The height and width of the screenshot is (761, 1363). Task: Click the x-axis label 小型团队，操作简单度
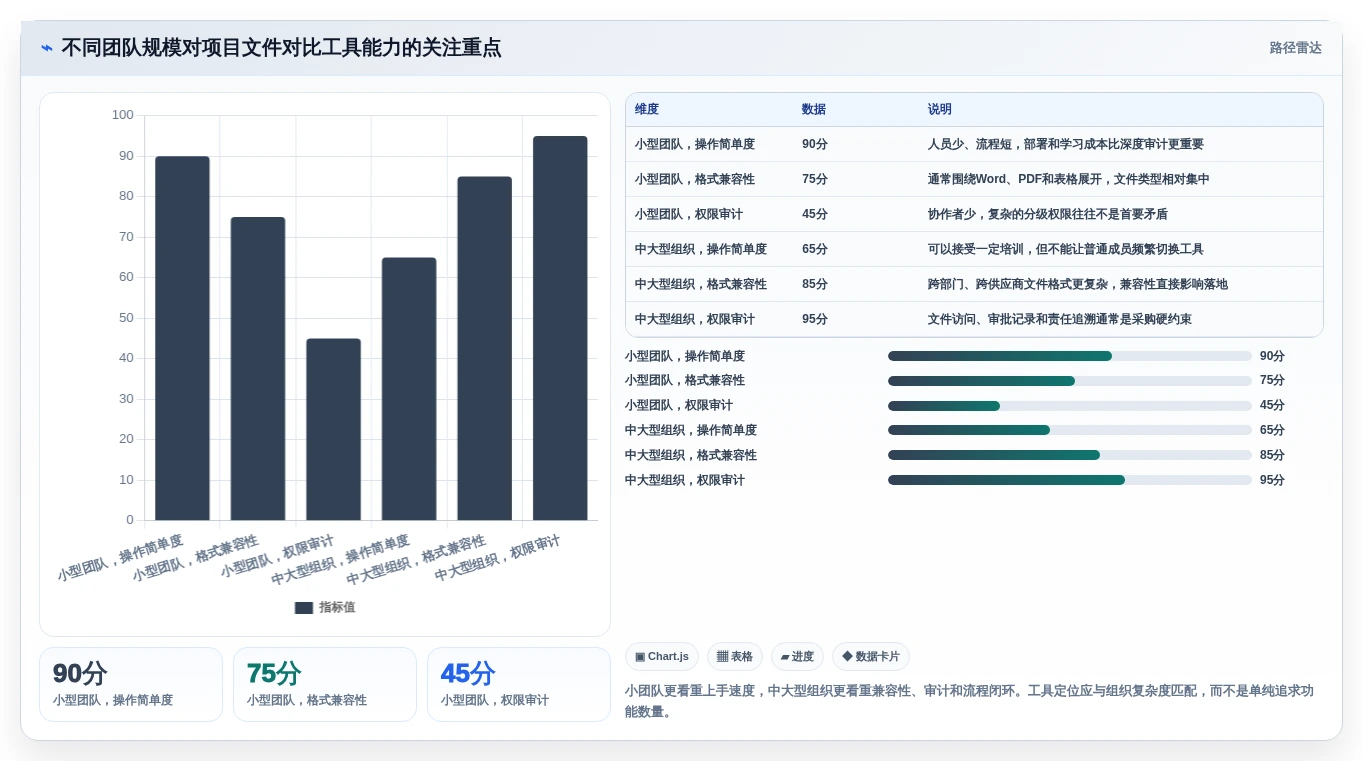coord(120,558)
